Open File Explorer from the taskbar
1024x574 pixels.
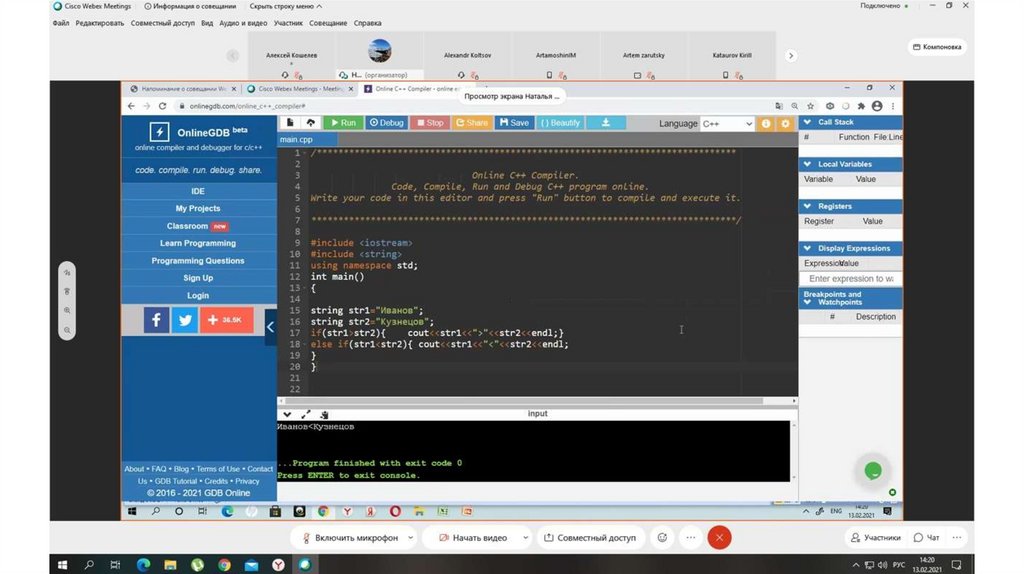pos(170,565)
